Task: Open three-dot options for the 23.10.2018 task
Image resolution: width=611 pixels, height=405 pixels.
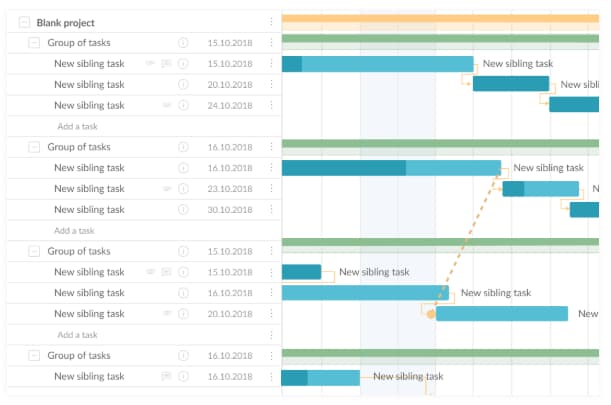Action: [x=271, y=189]
